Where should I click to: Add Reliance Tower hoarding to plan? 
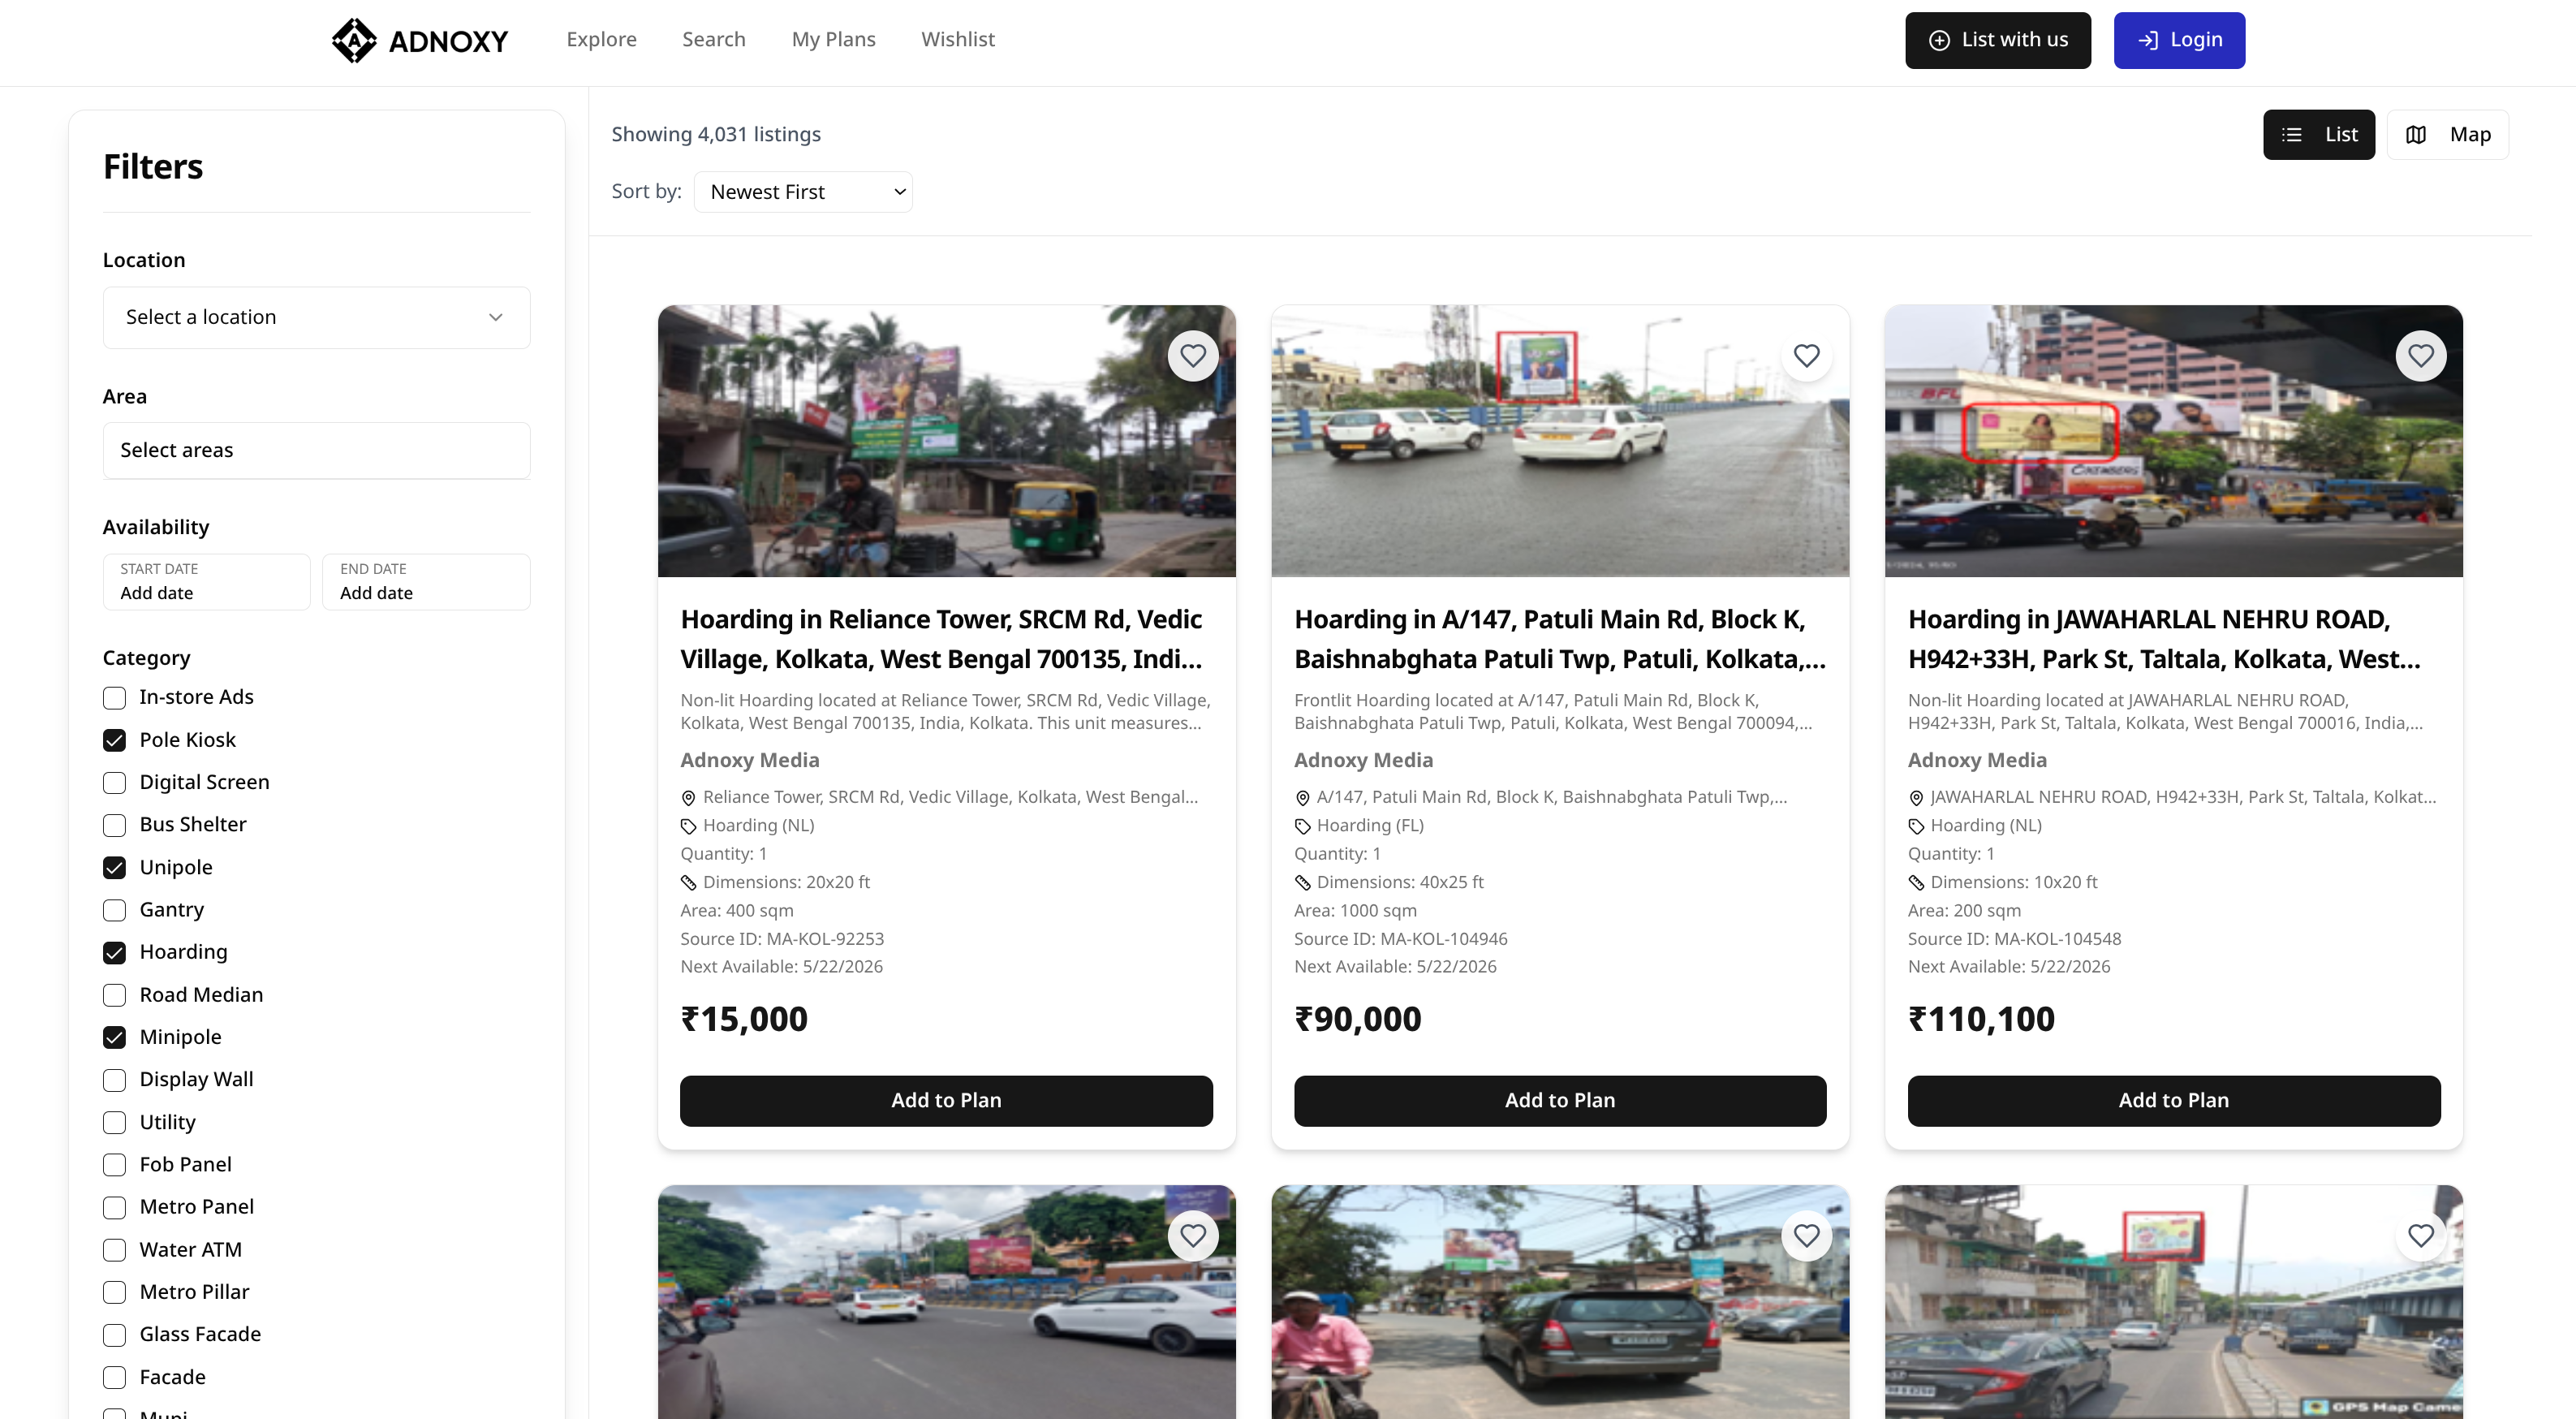[946, 1101]
